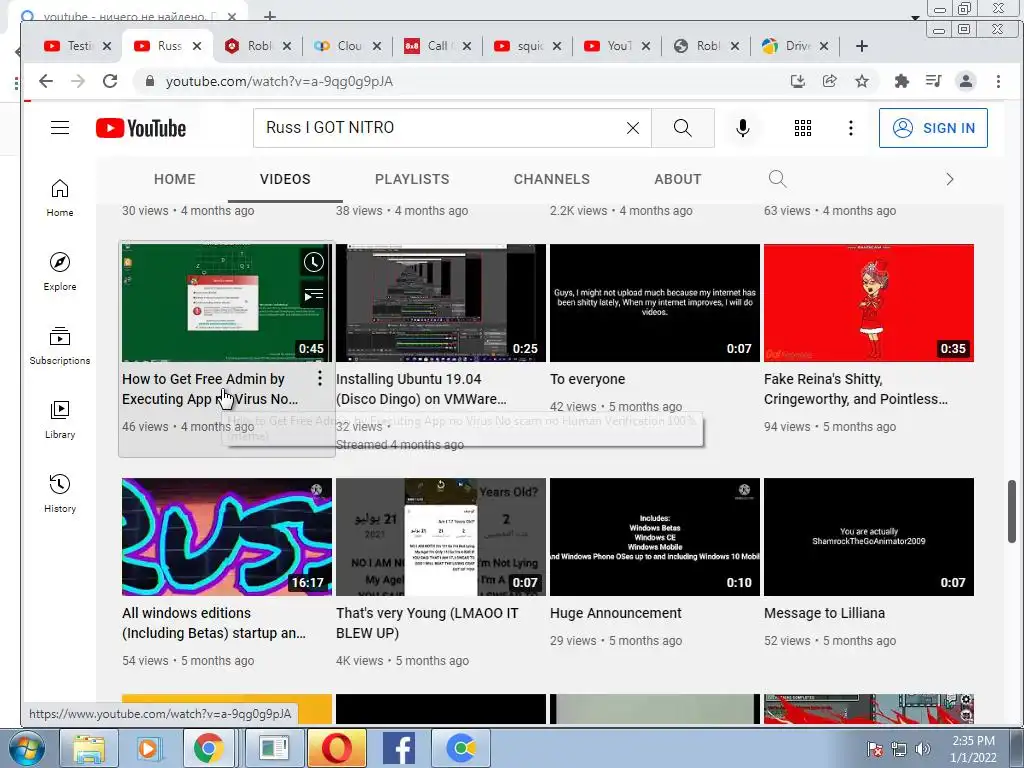Open Facebook from the taskbar

(x=399, y=748)
